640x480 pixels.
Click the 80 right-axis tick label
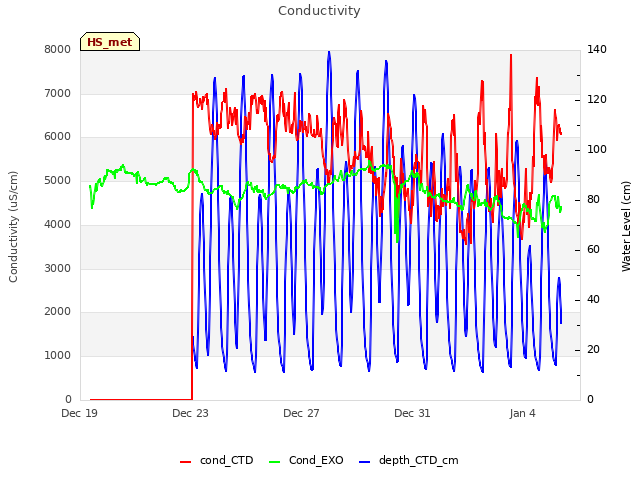tap(593, 200)
